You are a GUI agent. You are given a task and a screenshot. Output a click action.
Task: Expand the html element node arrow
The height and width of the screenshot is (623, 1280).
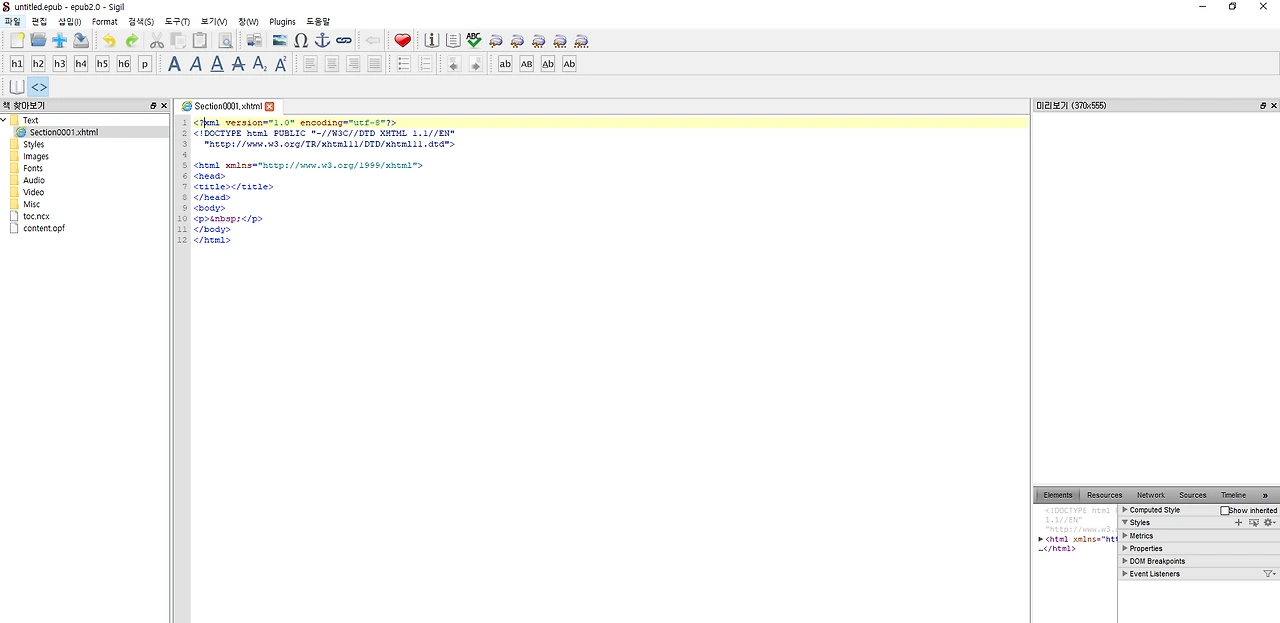[x=1041, y=539]
